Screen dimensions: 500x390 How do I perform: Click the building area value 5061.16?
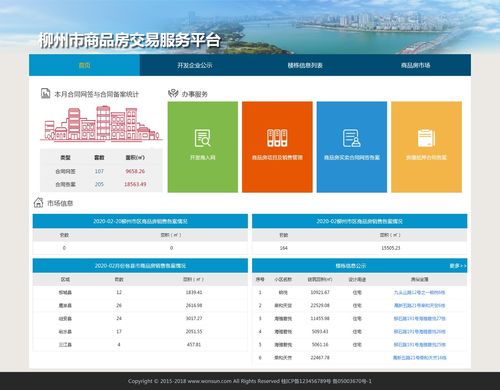pyautogui.click(x=320, y=344)
